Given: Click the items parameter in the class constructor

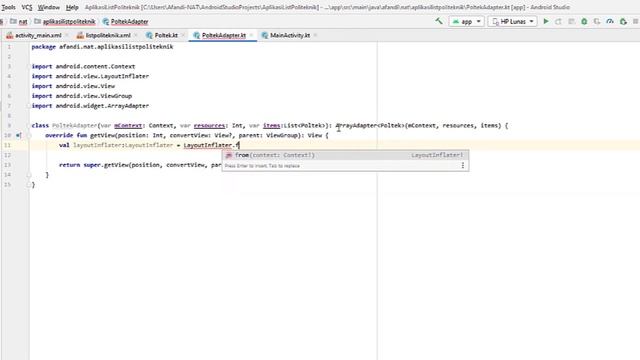Looking at the screenshot, I should (271, 126).
